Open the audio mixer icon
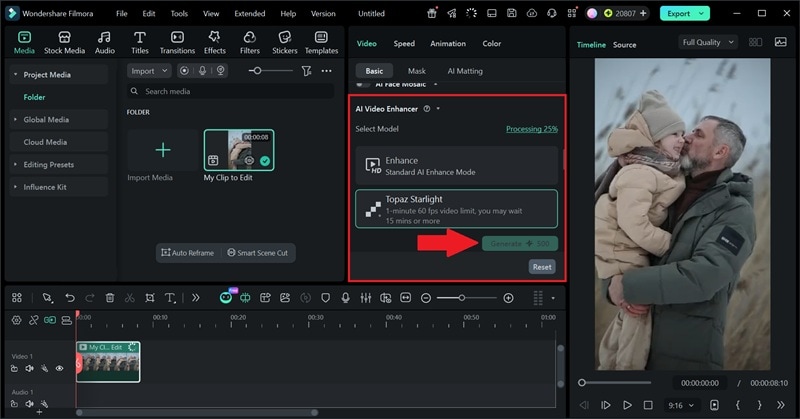This screenshot has height=419, width=800. coord(365,298)
